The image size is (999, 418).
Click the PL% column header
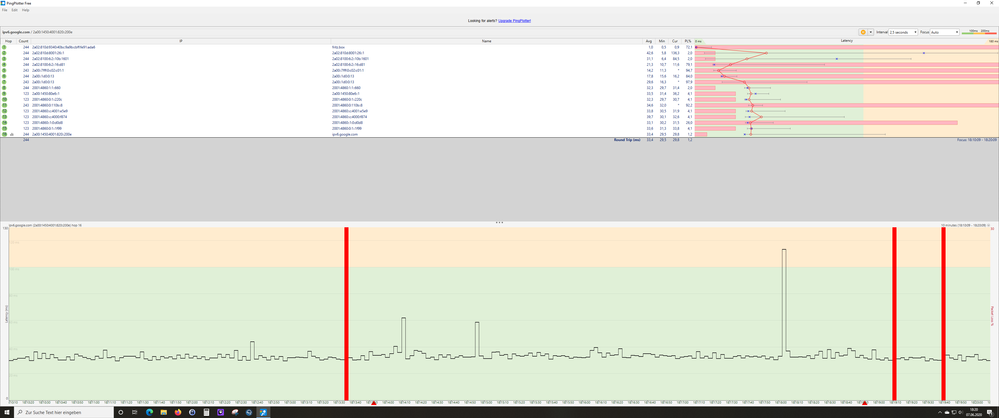pyautogui.click(x=687, y=41)
